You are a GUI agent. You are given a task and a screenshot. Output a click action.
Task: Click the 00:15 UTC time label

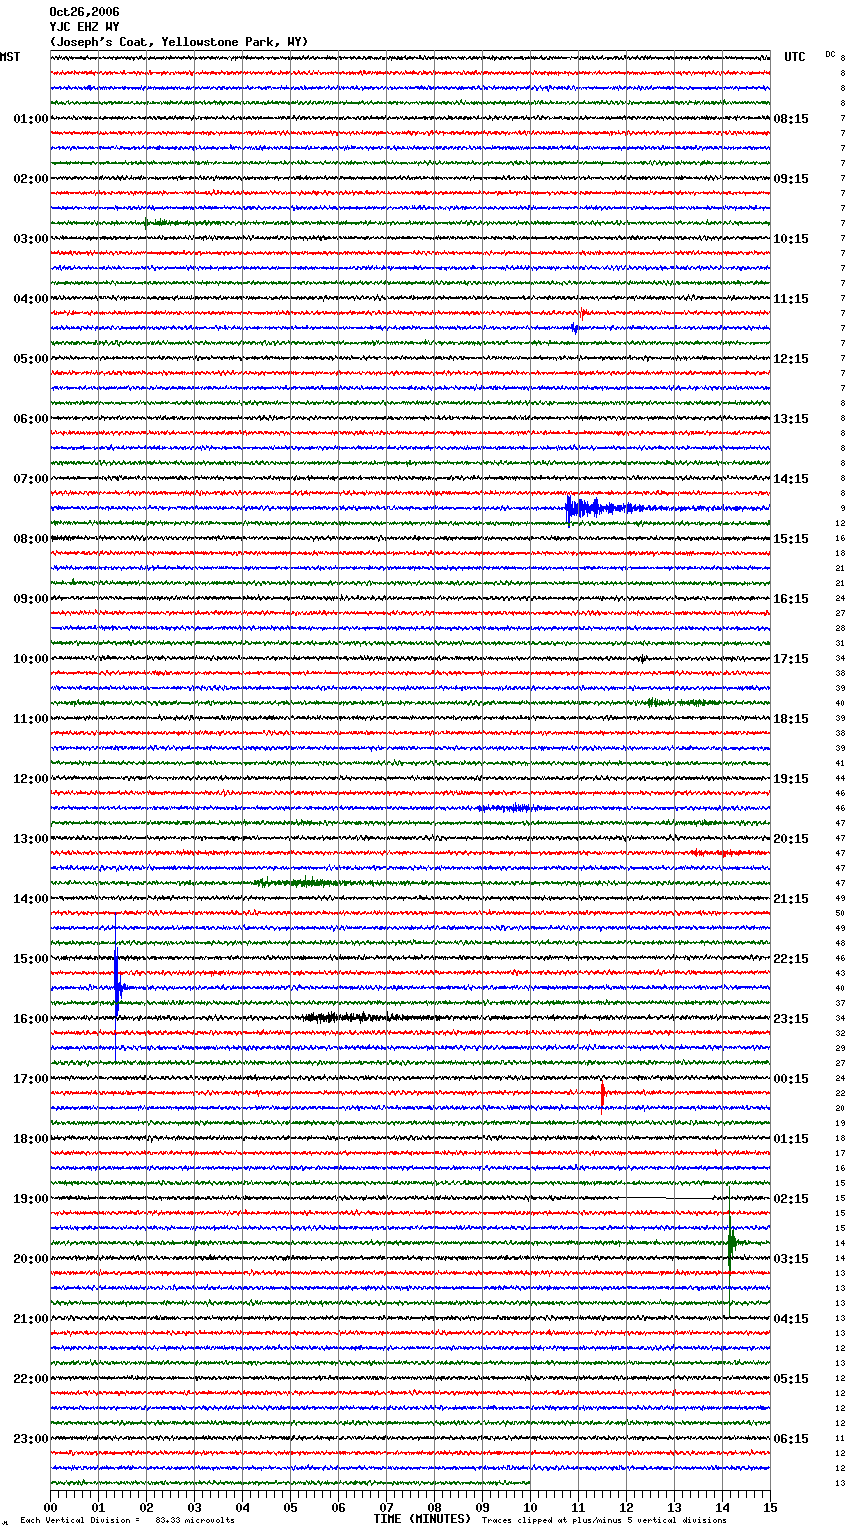[x=791, y=1079]
